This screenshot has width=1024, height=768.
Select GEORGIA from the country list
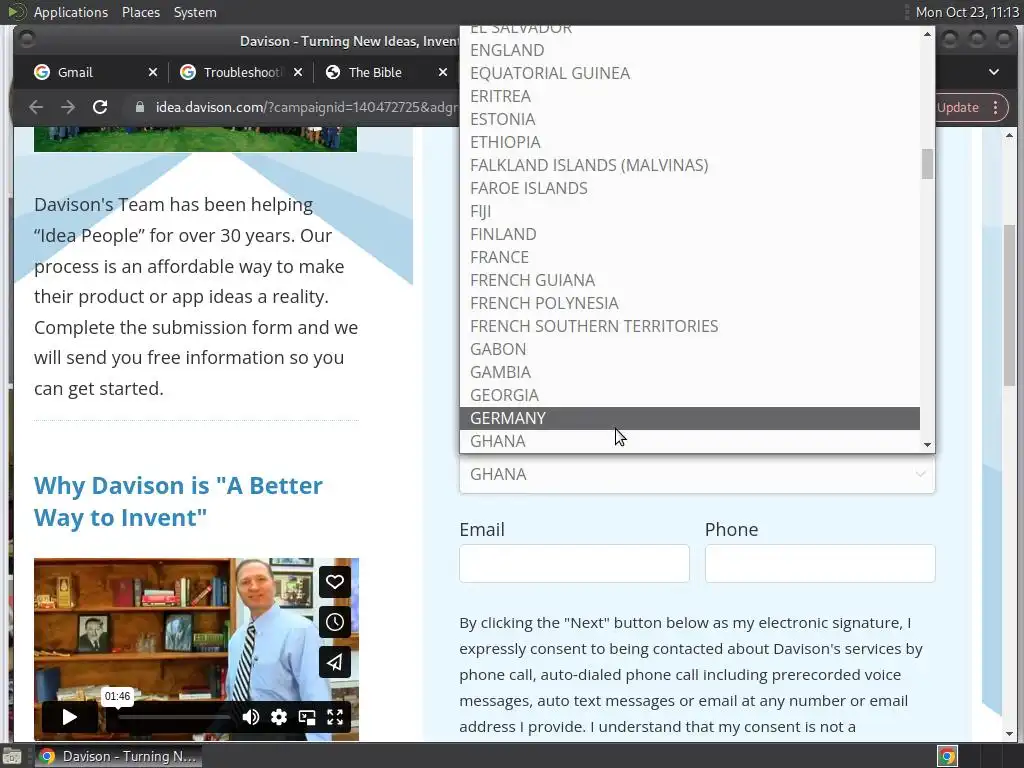click(x=690, y=395)
